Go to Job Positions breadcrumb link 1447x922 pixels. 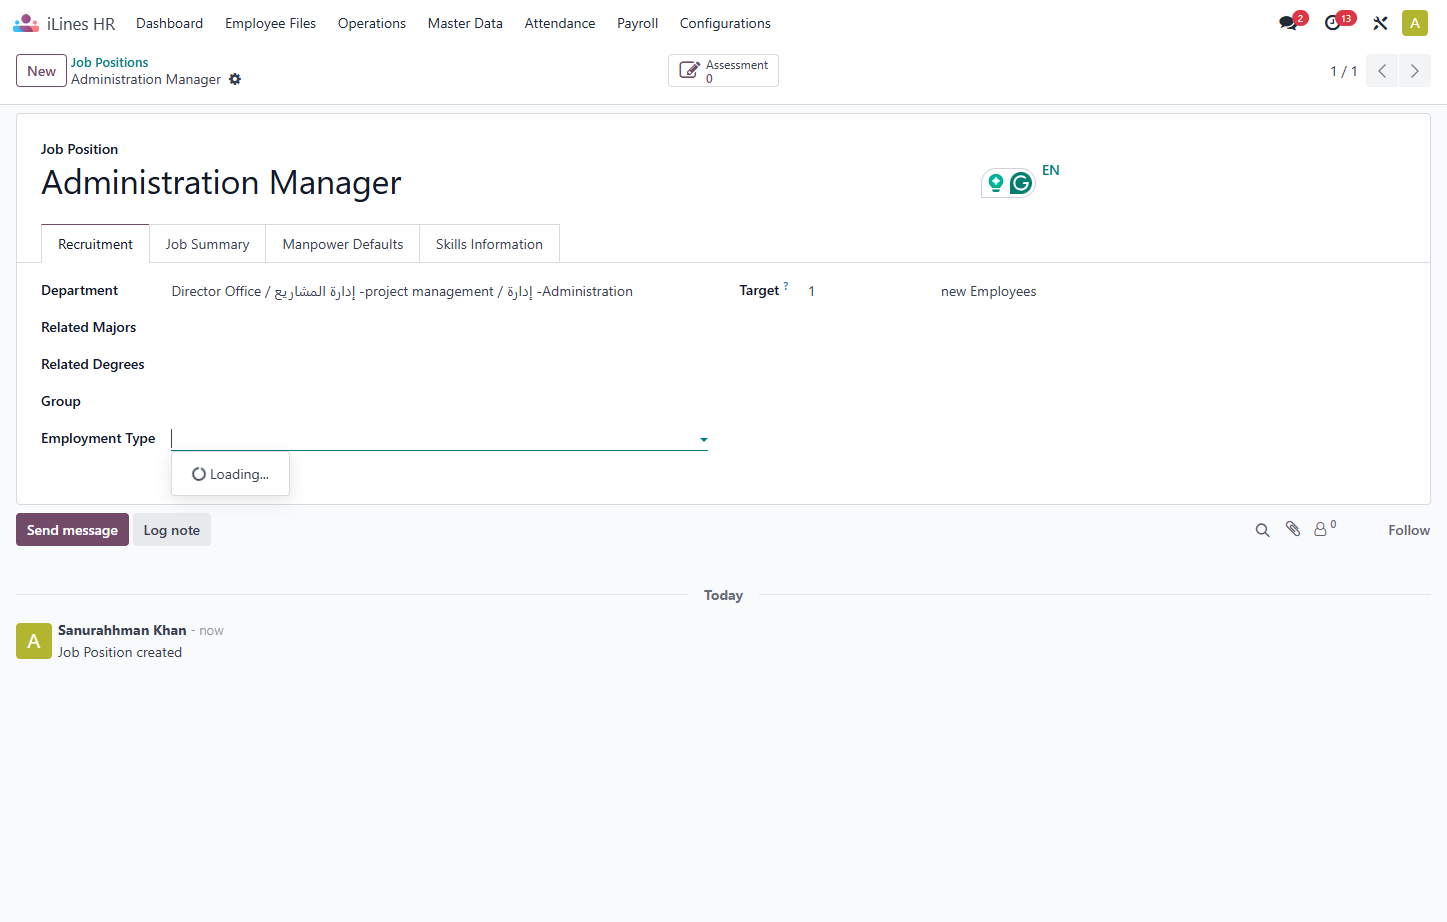109,62
